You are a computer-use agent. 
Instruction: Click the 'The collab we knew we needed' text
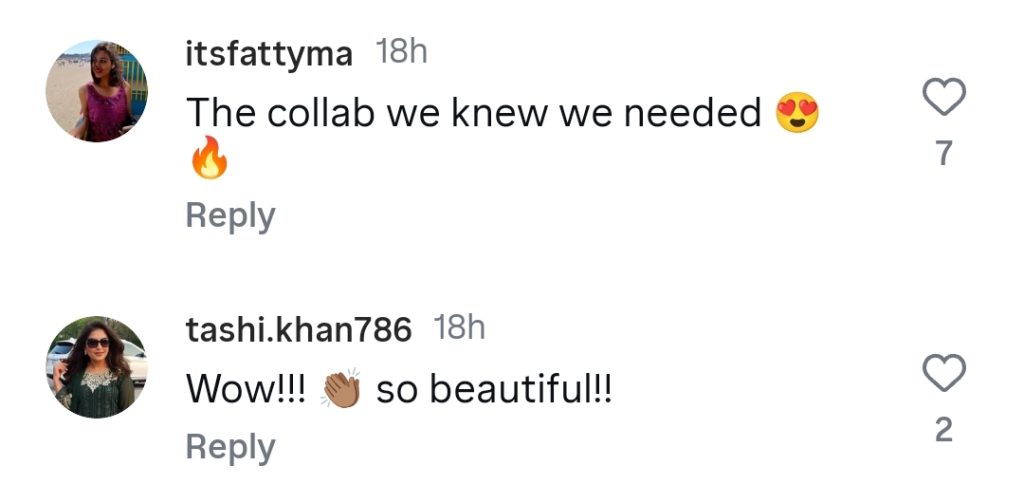coord(474,115)
